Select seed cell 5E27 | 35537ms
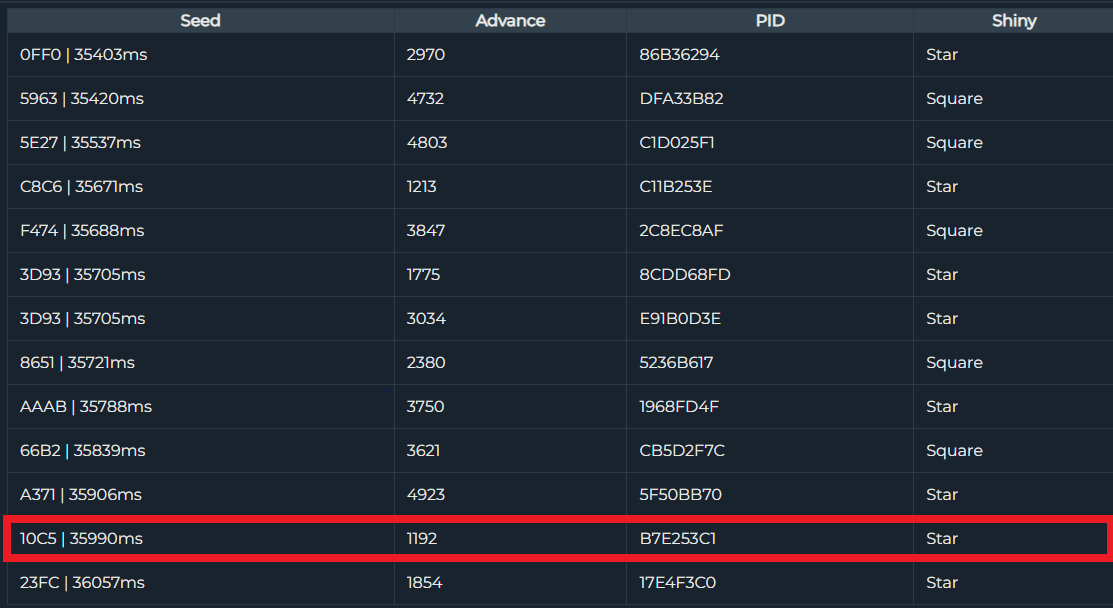 (80, 143)
